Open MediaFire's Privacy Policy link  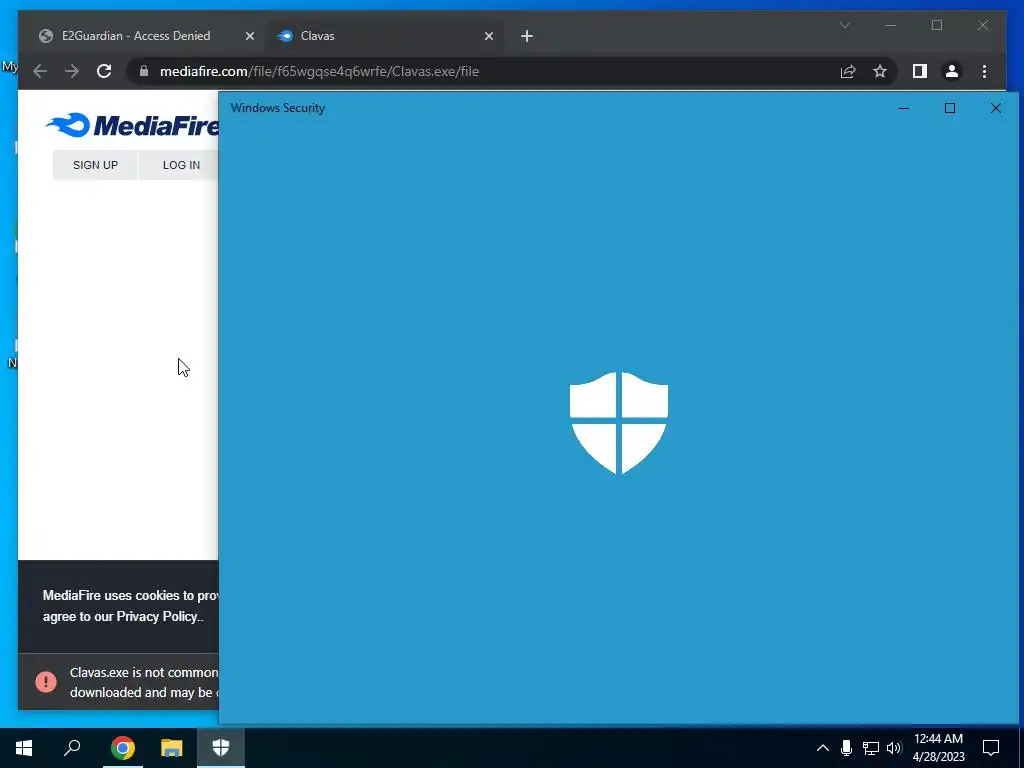tap(157, 616)
